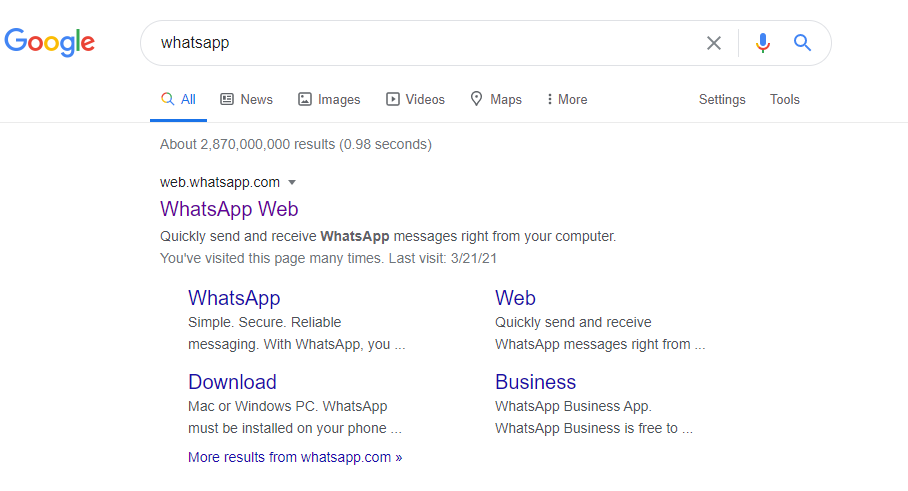Click the Google logo
The width and height of the screenshot is (908, 491).
(50, 42)
